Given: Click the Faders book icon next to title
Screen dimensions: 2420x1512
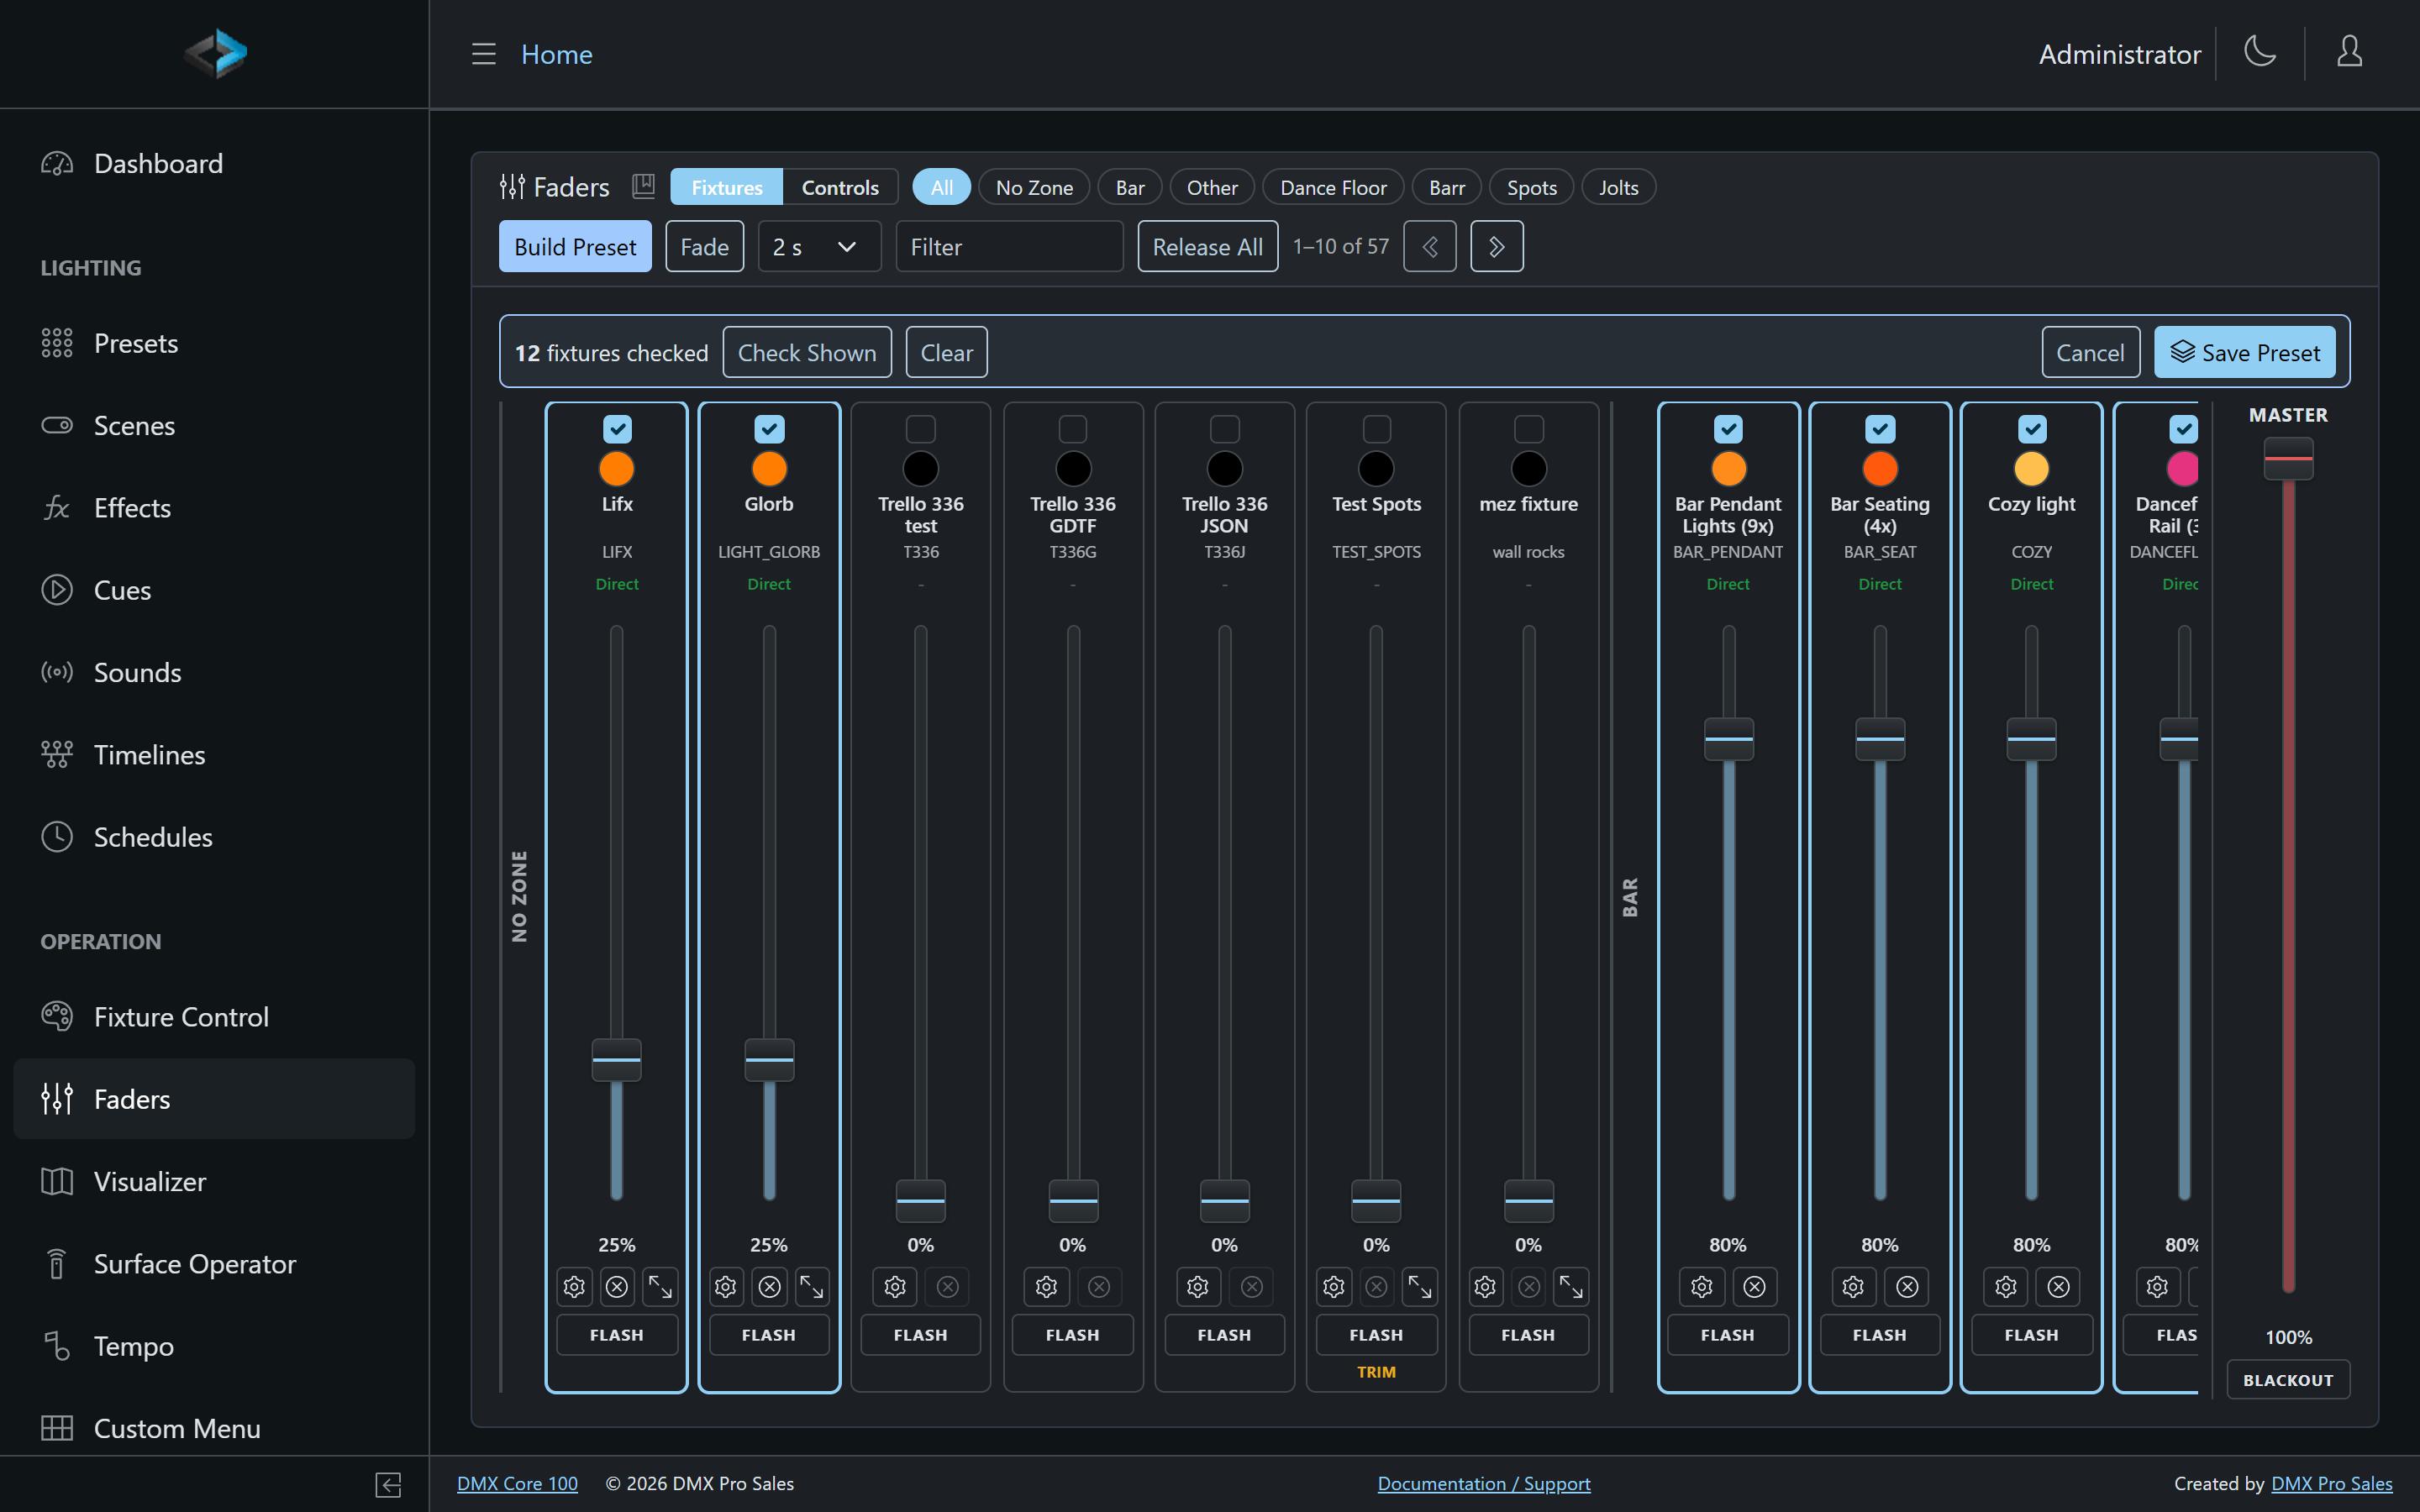Looking at the screenshot, I should pos(643,186).
